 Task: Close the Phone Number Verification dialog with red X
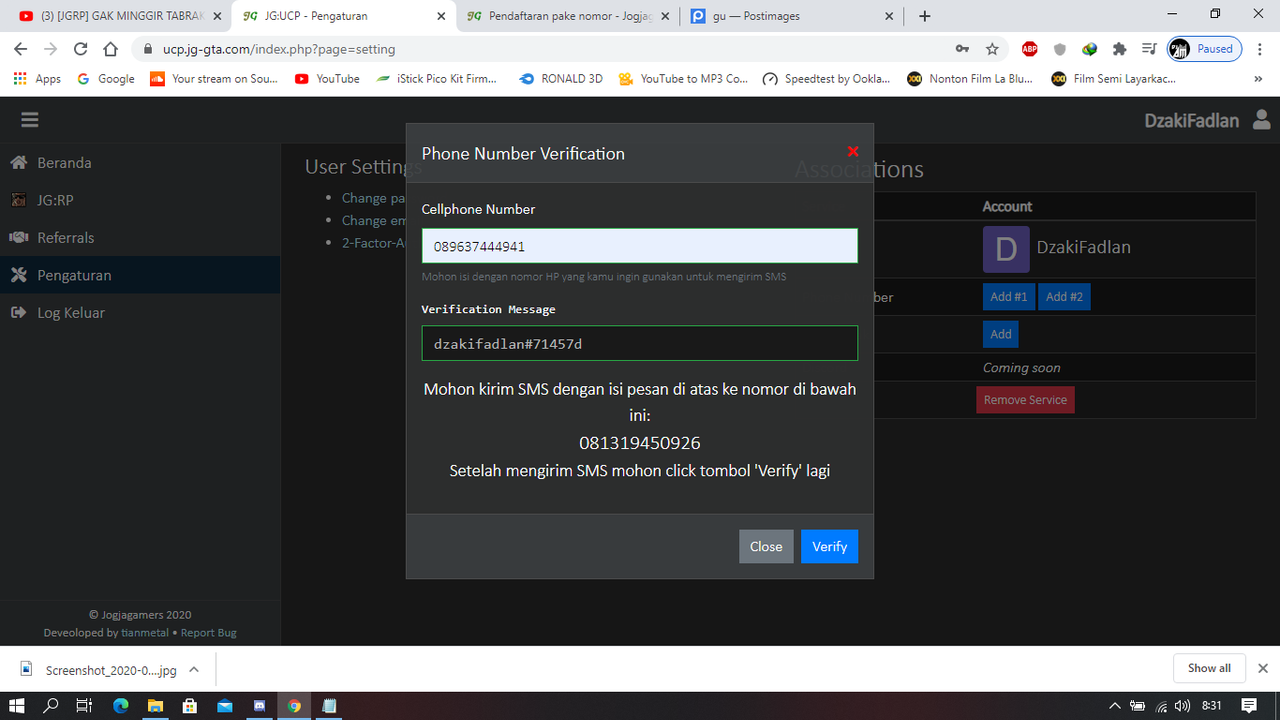coord(853,152)
